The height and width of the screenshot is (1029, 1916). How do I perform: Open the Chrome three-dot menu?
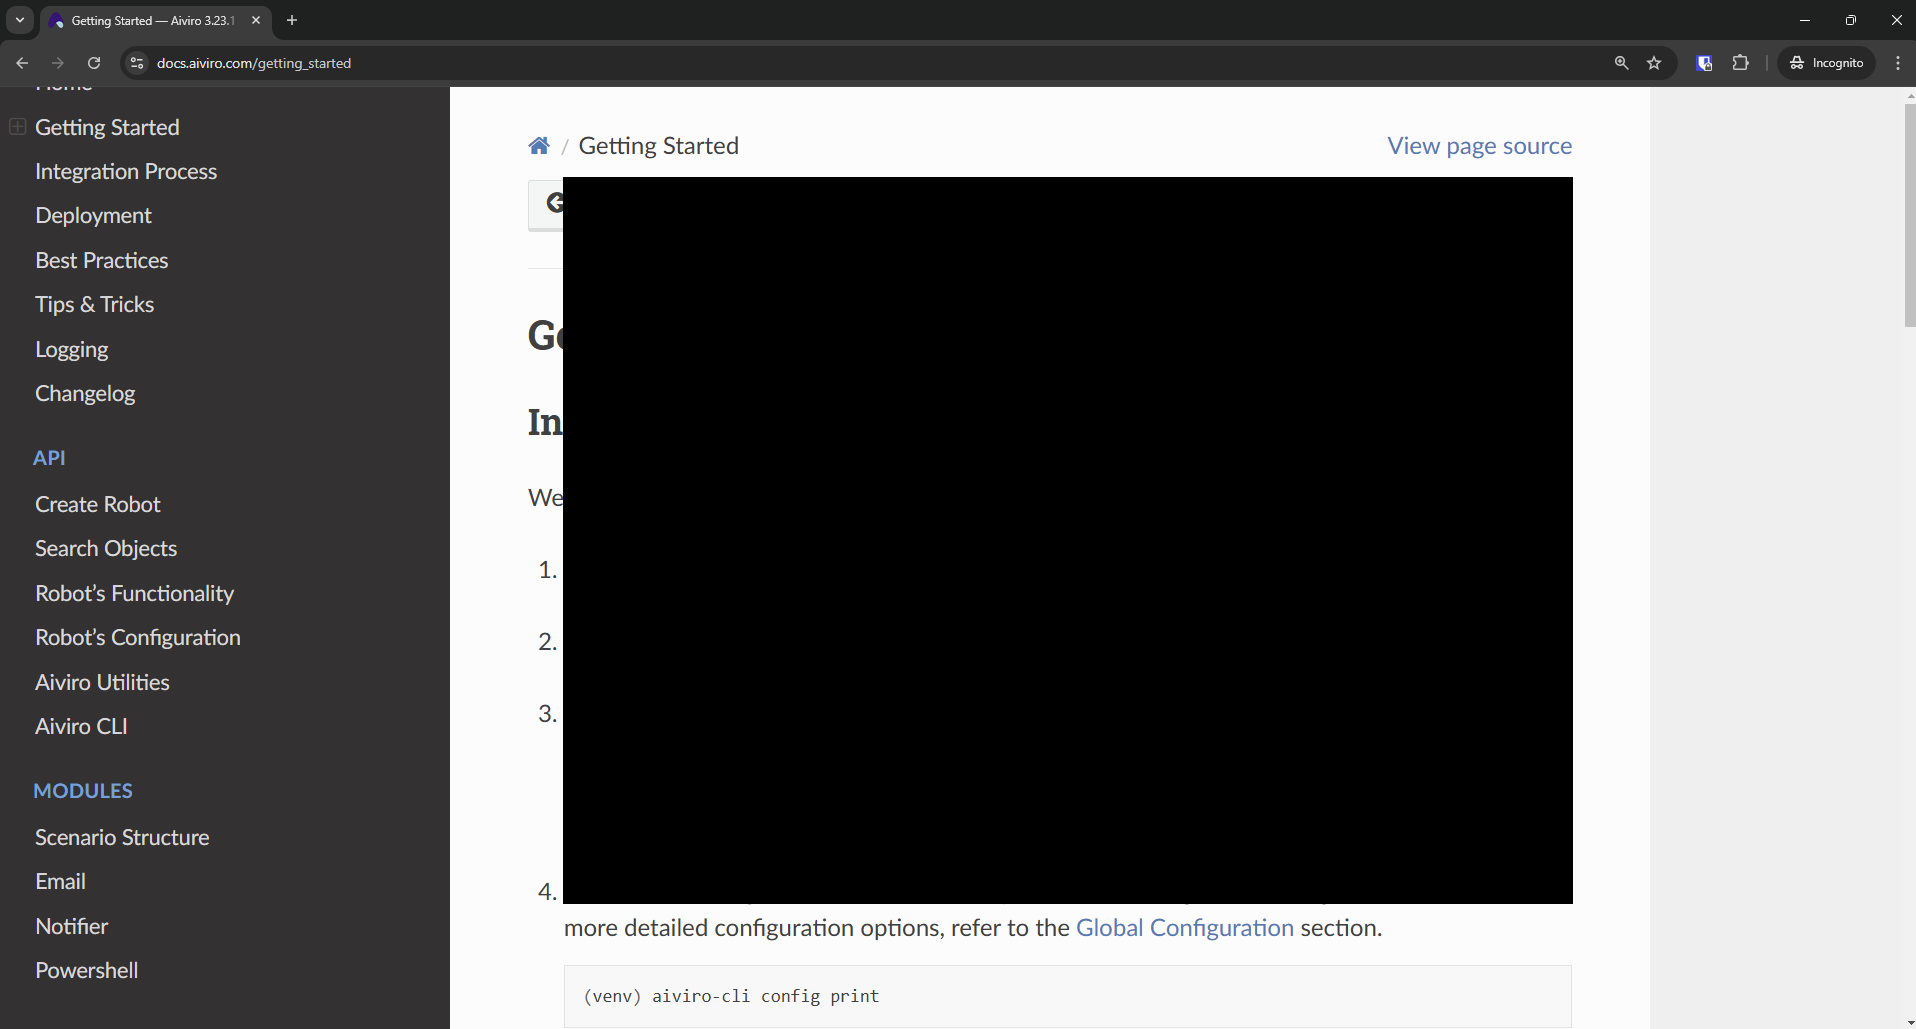click(x=1897, y=63)
